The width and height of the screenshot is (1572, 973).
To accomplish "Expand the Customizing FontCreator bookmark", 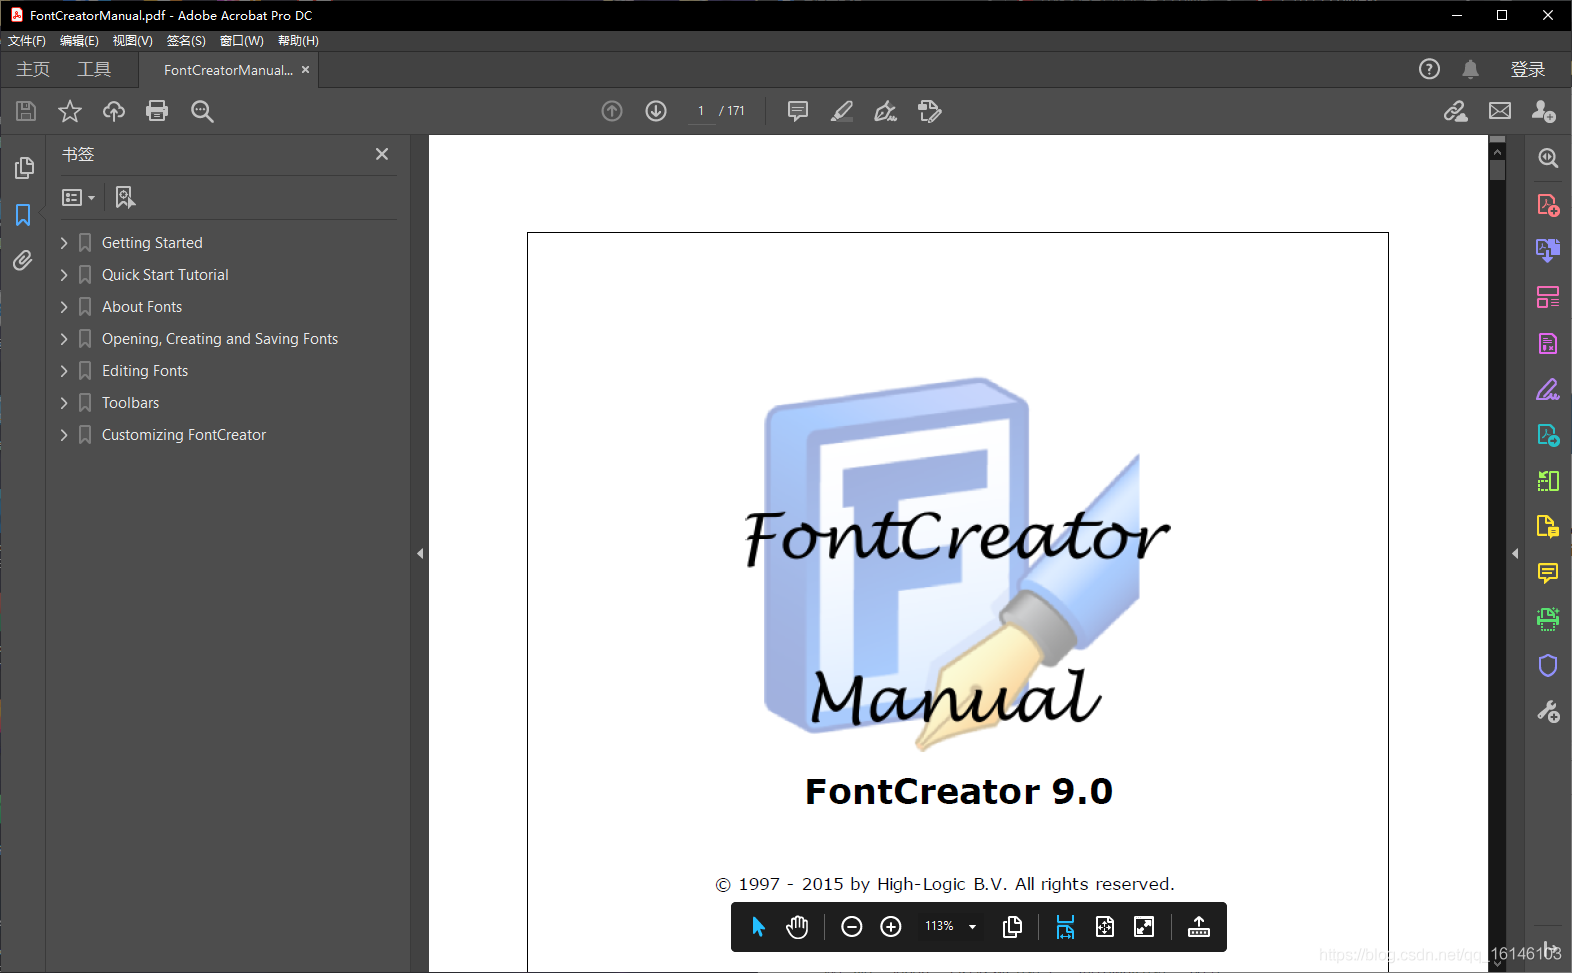I will pos(64,435).
